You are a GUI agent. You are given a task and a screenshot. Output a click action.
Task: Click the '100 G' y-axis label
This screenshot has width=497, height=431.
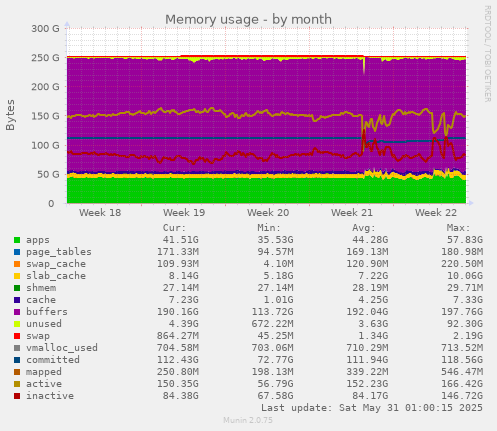(x=45, y=145)
